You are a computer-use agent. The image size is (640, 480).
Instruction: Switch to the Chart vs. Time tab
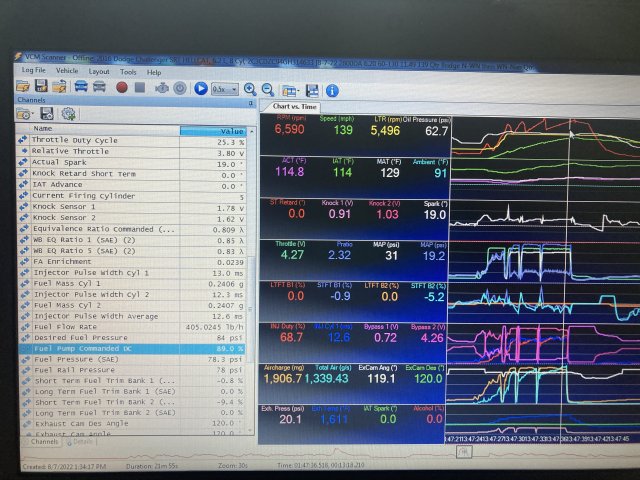coord(294,106)
